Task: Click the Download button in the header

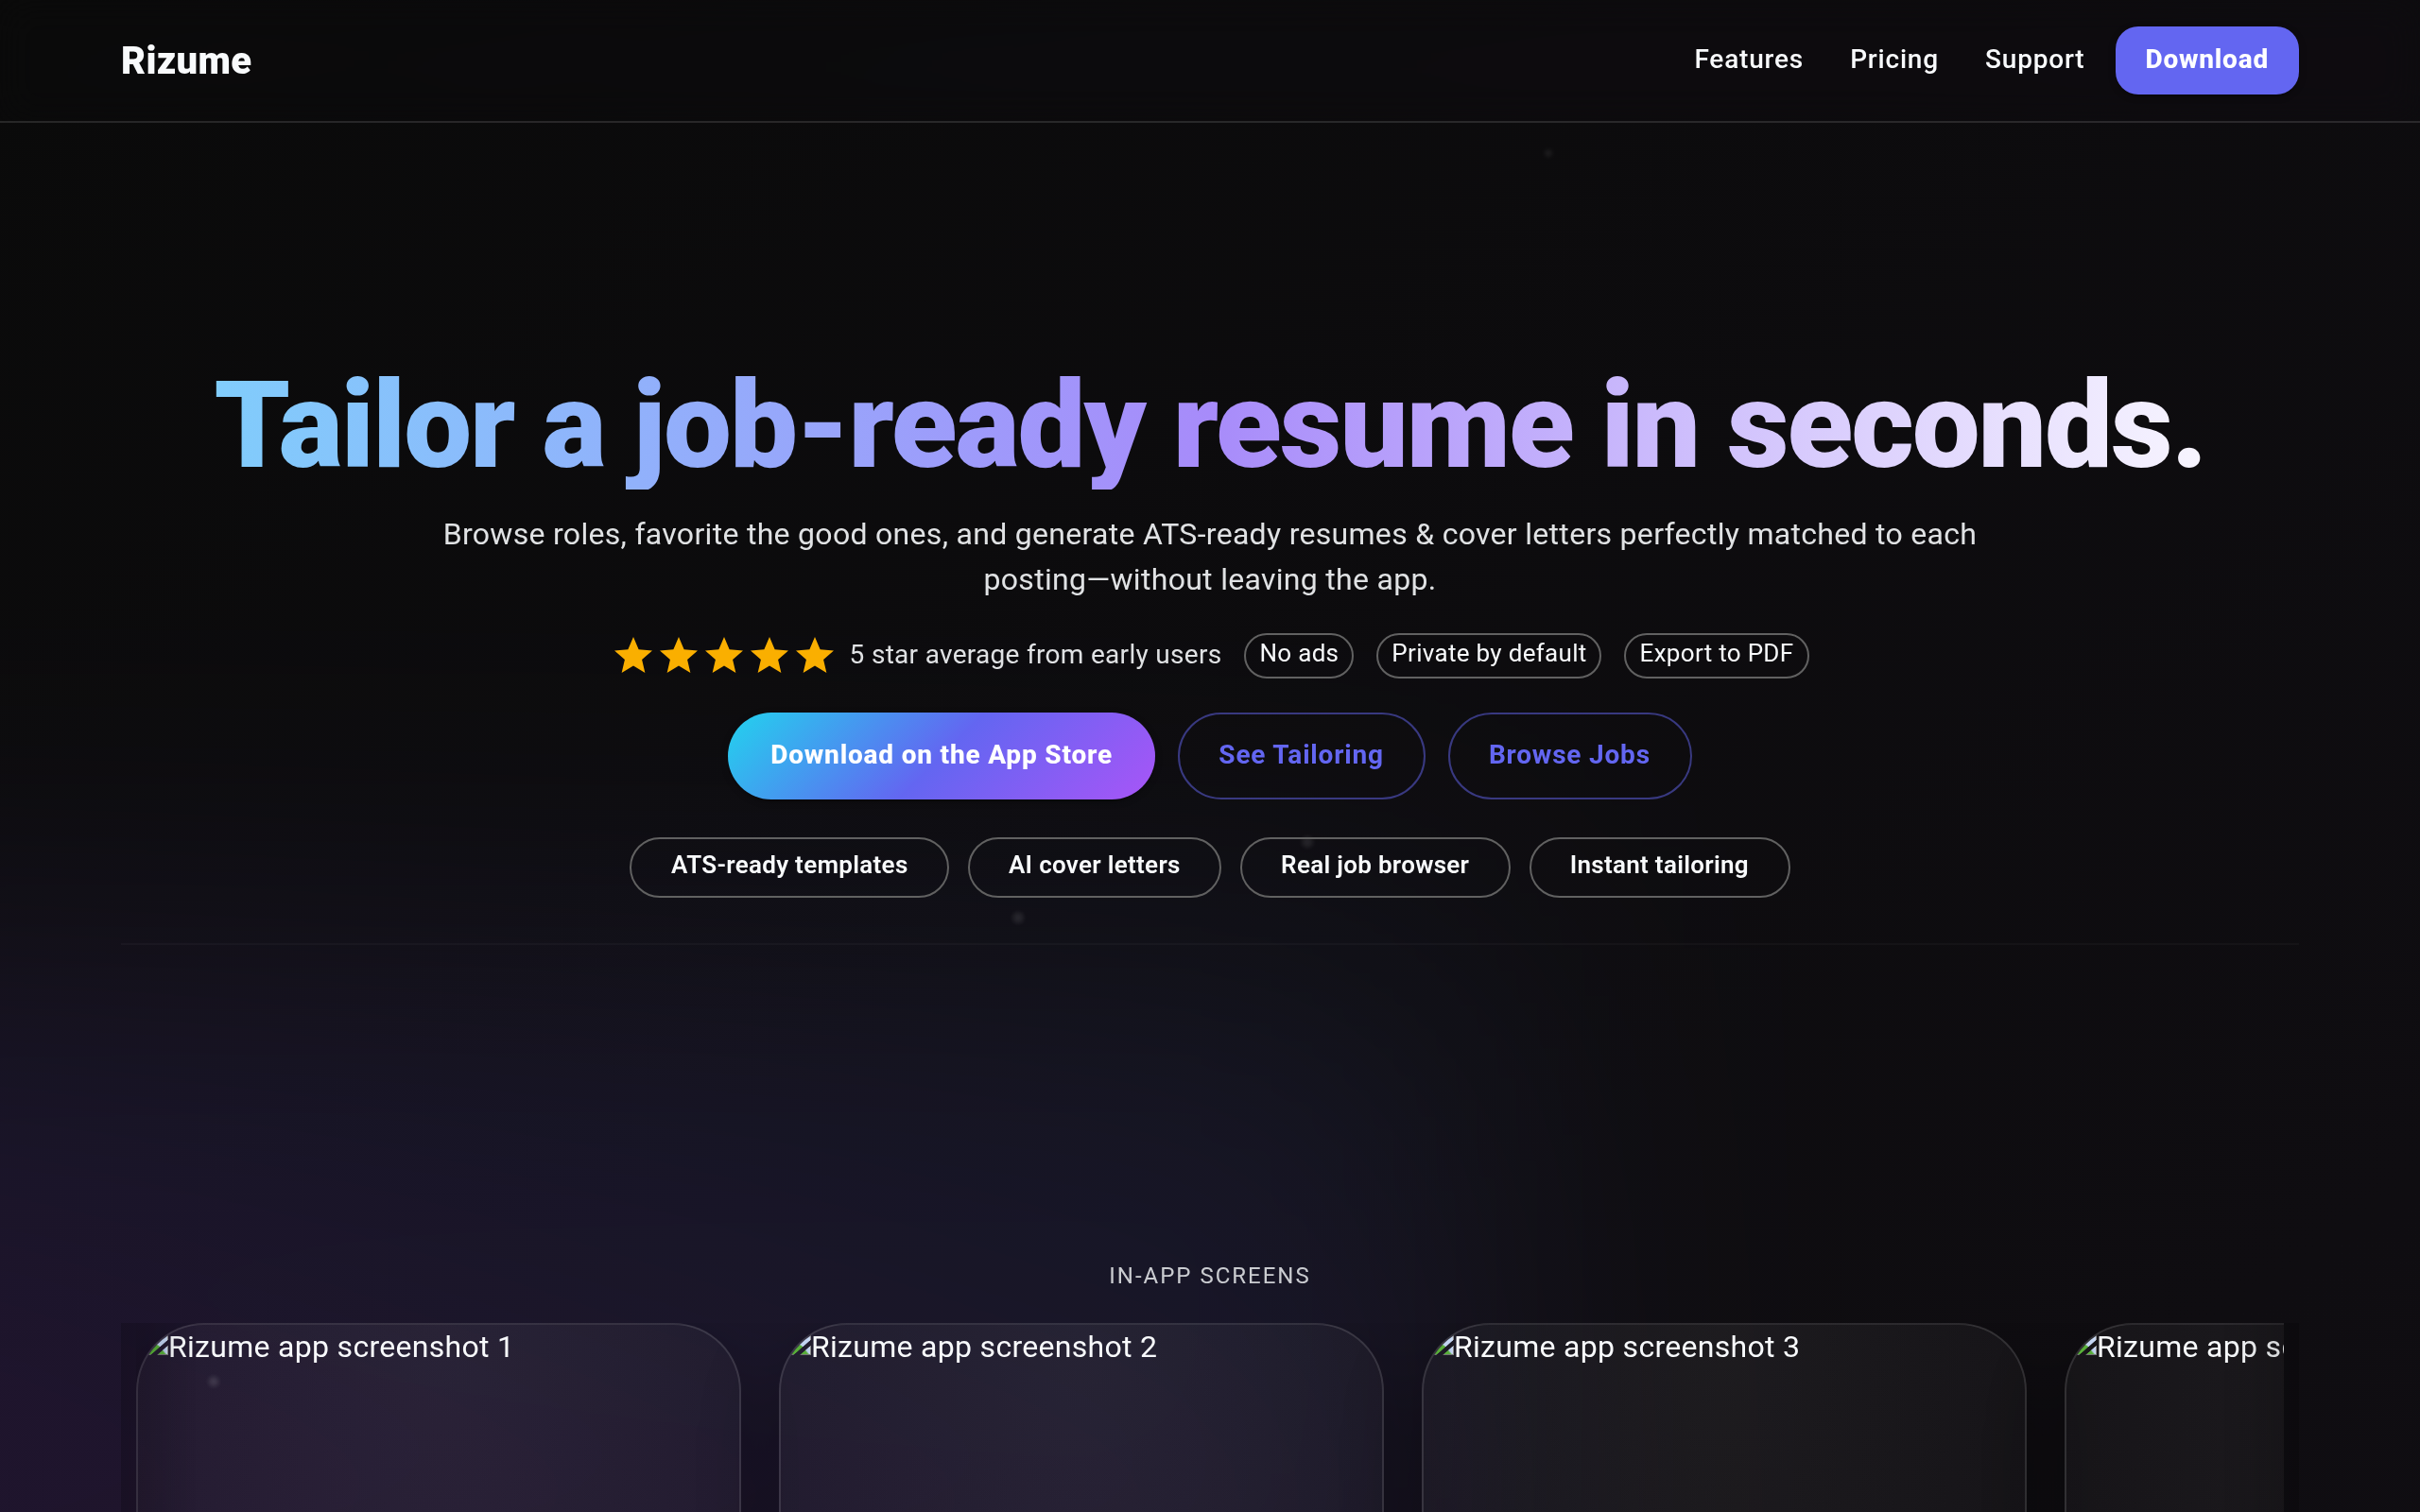Action: [x=2205, y=59]
